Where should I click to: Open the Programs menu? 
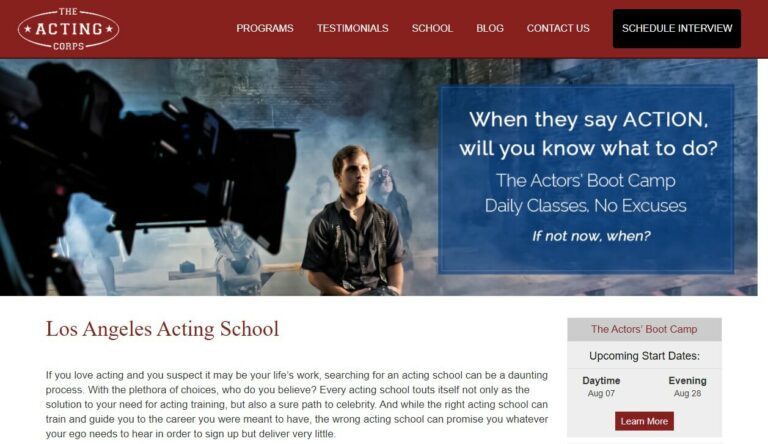pos(265,28)
